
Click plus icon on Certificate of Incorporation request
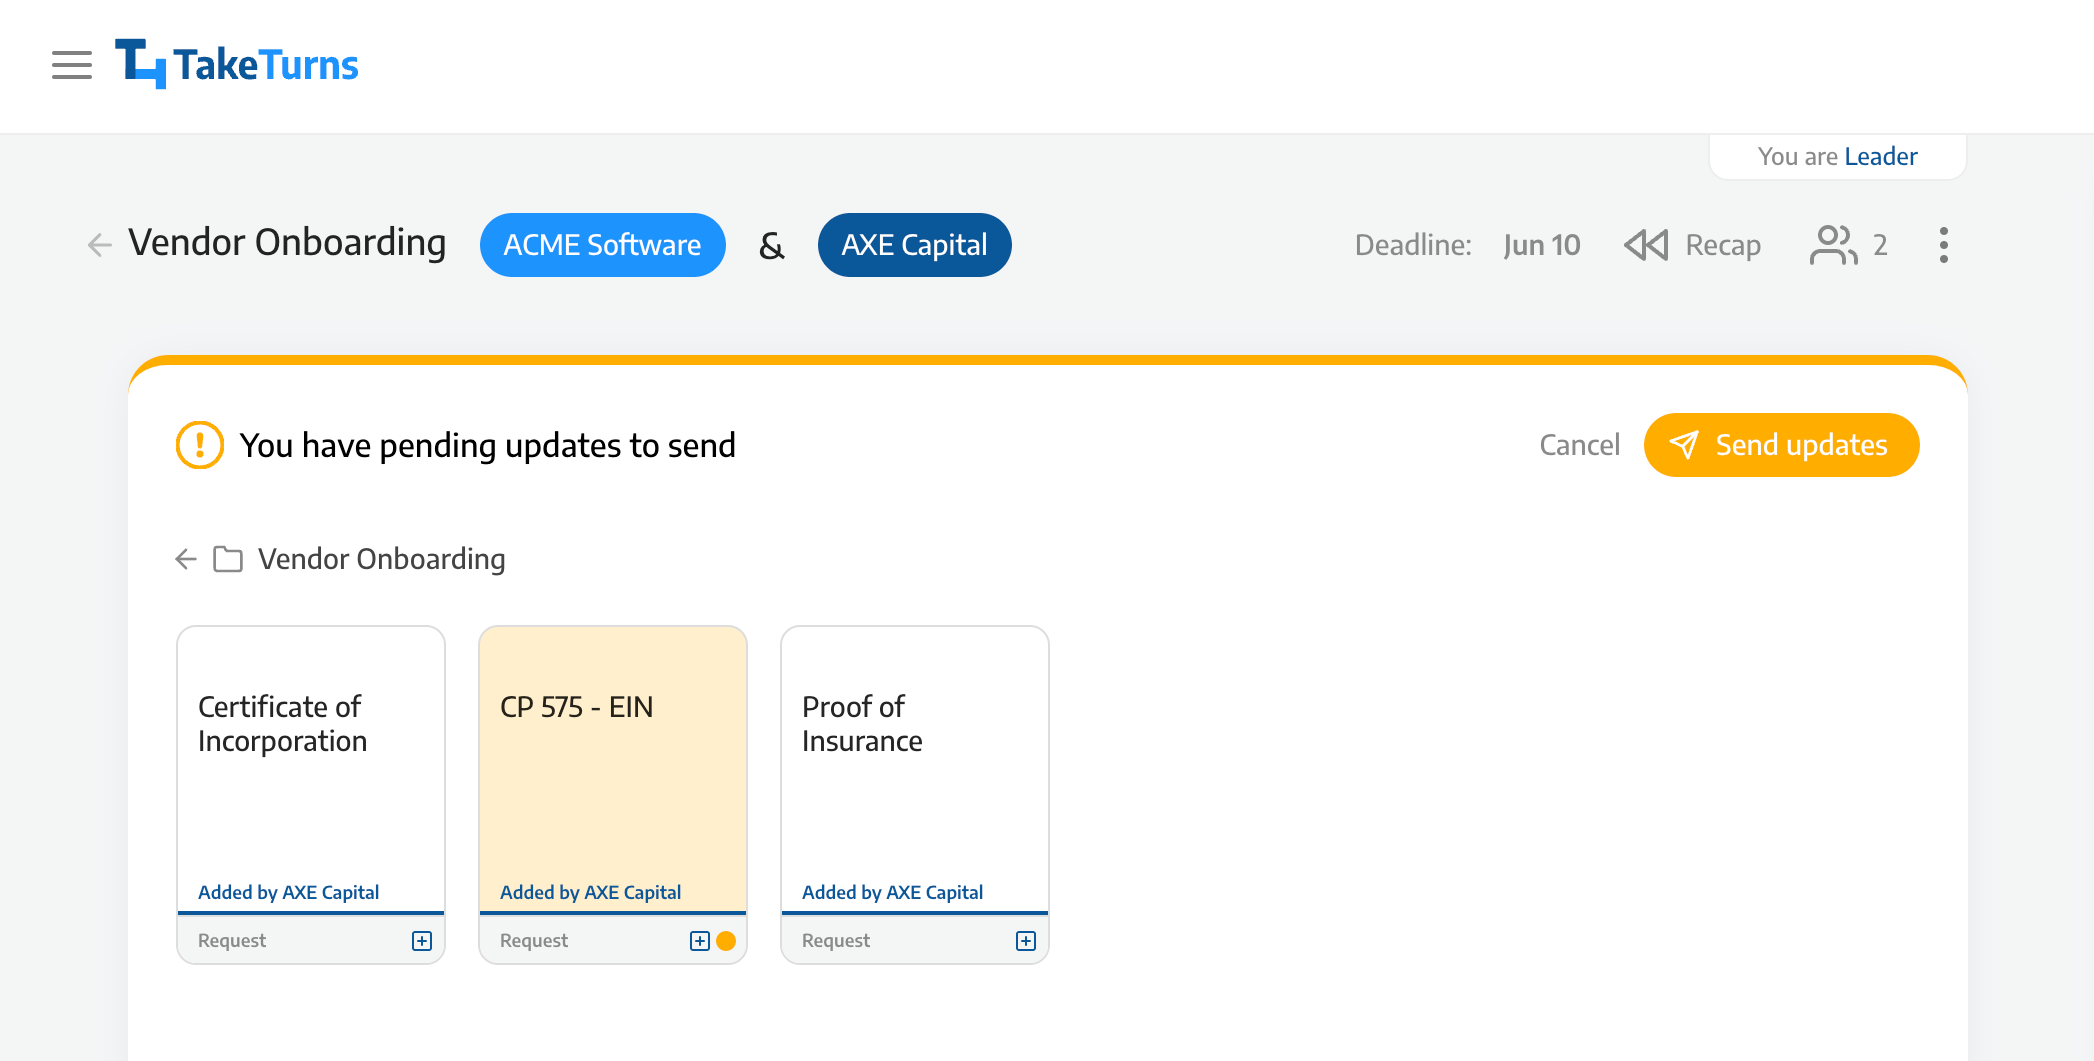(x=422, y=941)
